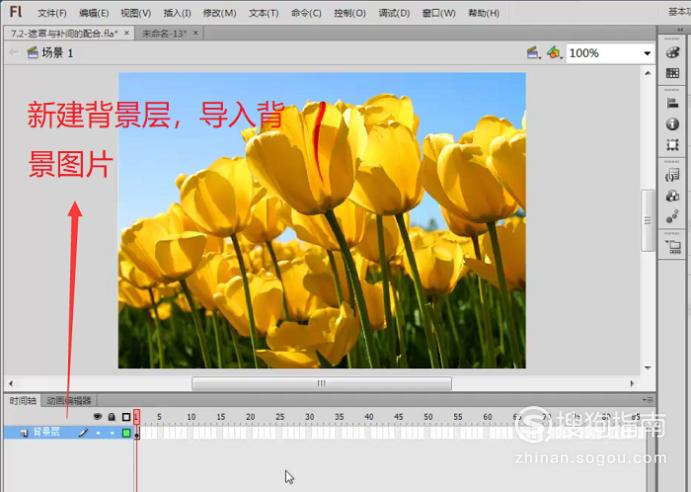Toggle green outline square of 背景层
The width and height of the screenshot is (691, 492).
(126, 433)
